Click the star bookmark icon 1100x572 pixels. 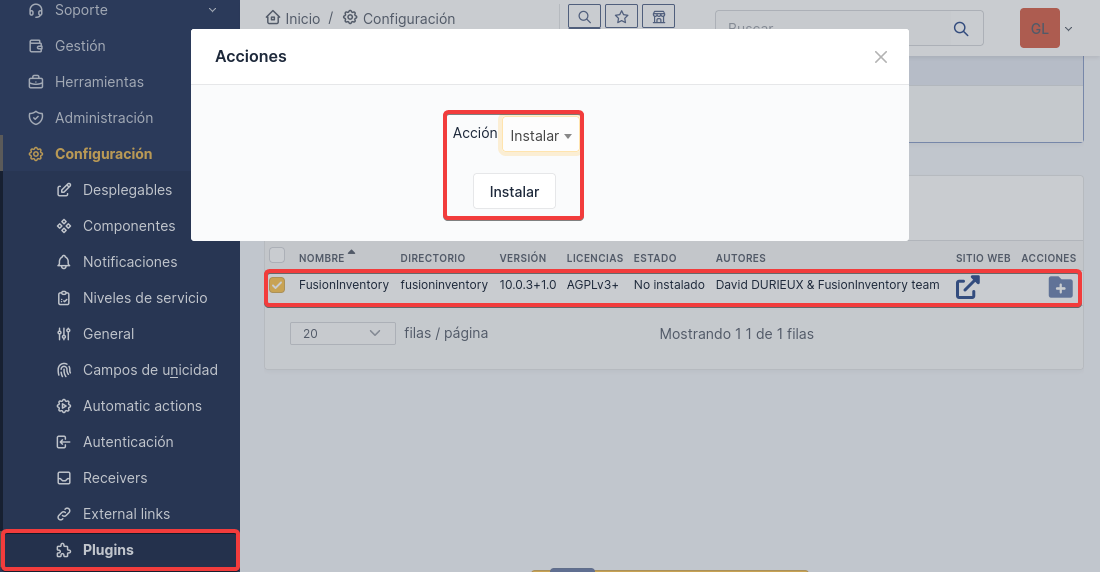click(x=621, y=17)
